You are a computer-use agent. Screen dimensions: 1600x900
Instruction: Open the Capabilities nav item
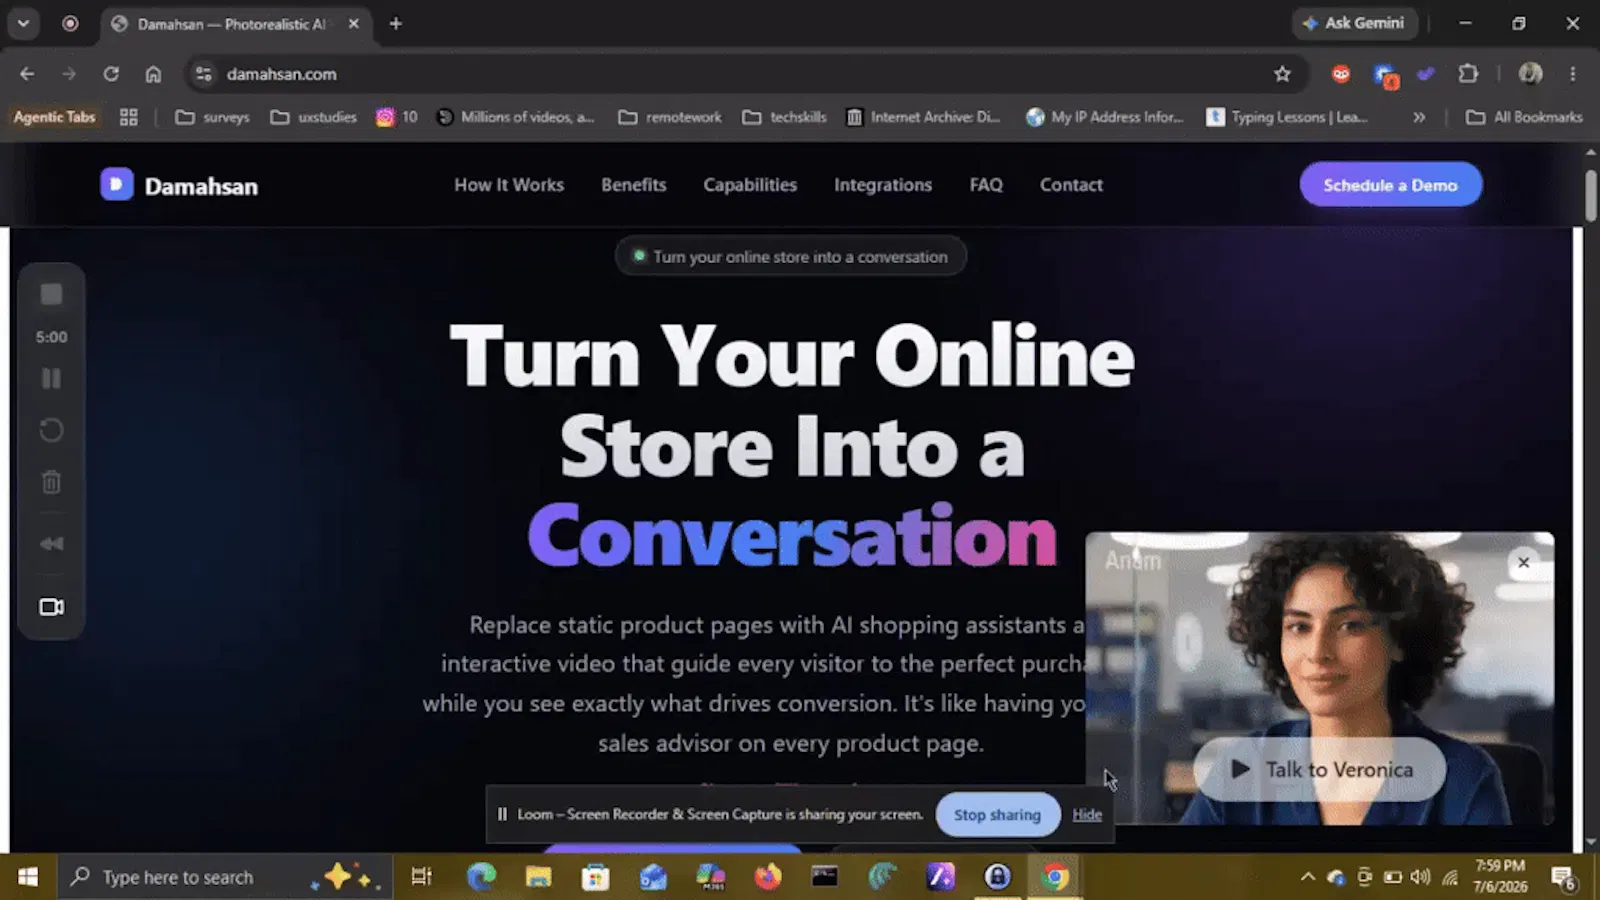pyautogui.click(x=750, y=185)
